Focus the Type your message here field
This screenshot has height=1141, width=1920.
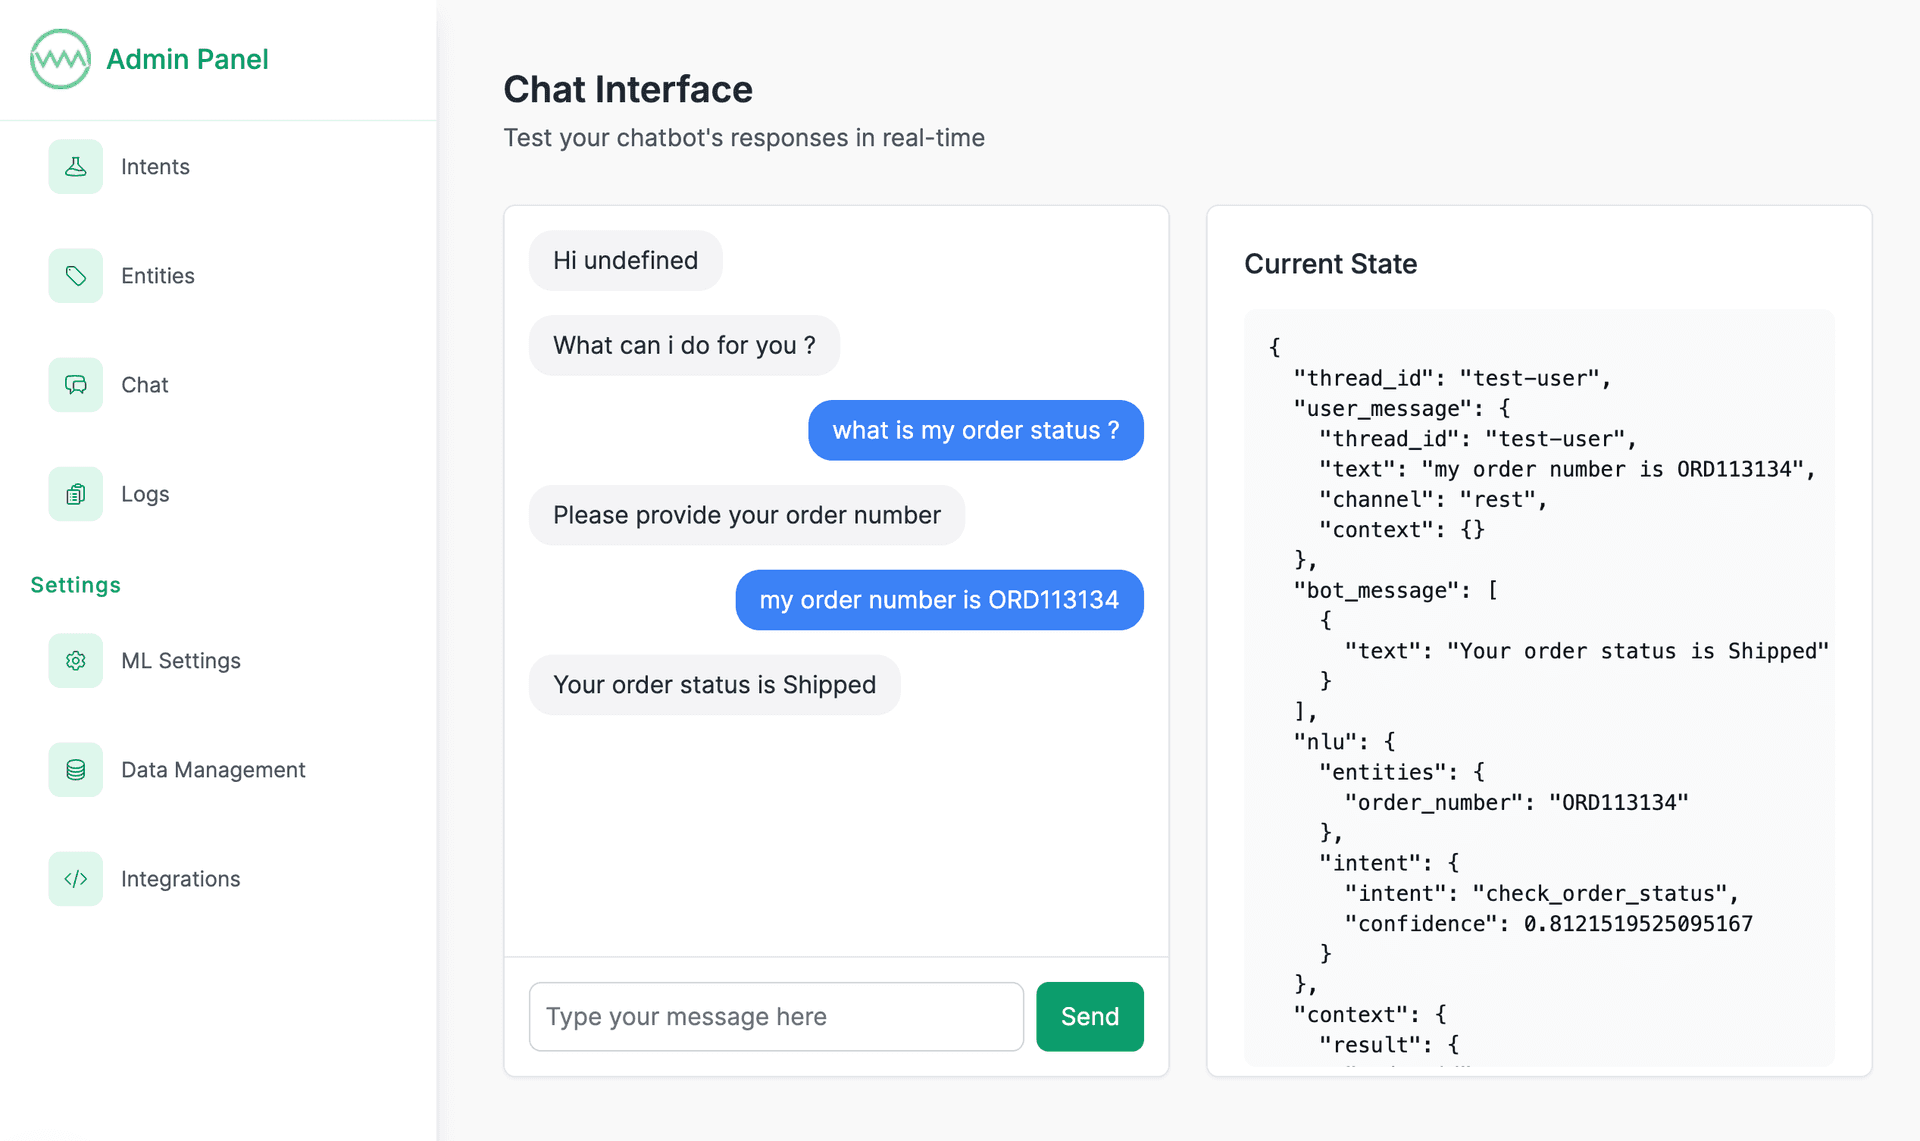click(x=776, y=1016)
